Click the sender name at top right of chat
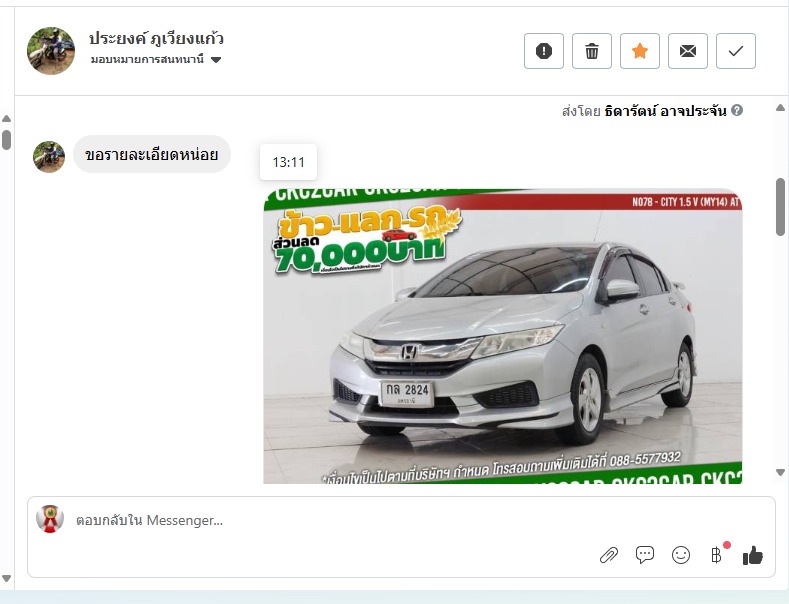The image size is (789, 604). (665, 111)
